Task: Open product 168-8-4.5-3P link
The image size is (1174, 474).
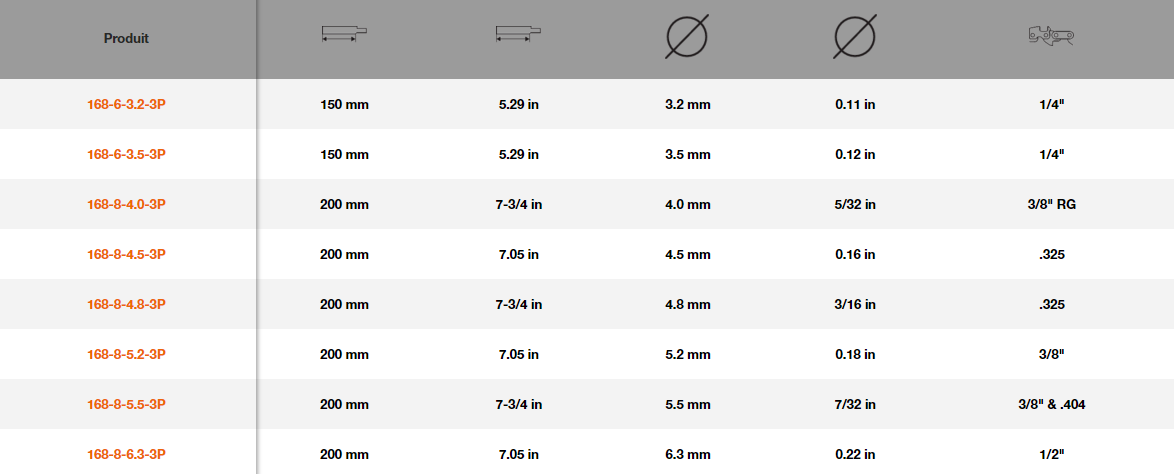Action: pos(127,255)
